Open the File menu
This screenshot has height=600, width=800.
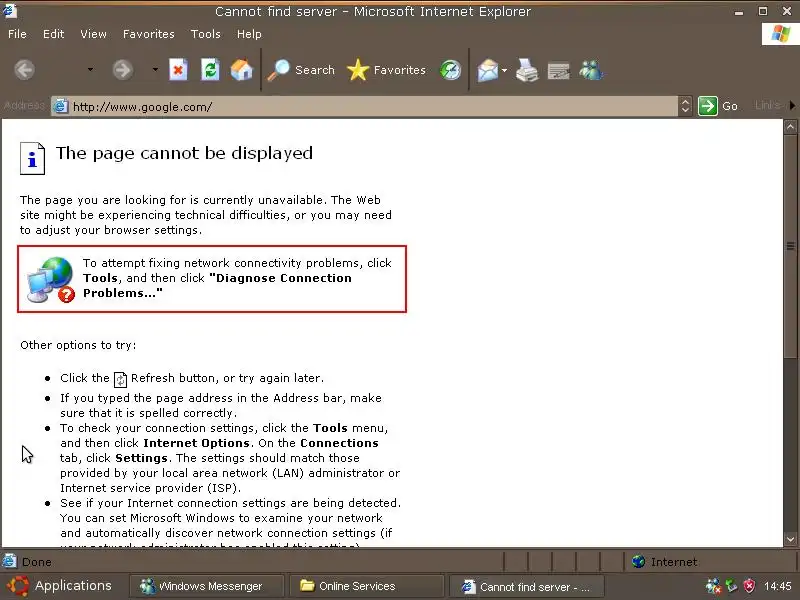click(x=17, y=34)
